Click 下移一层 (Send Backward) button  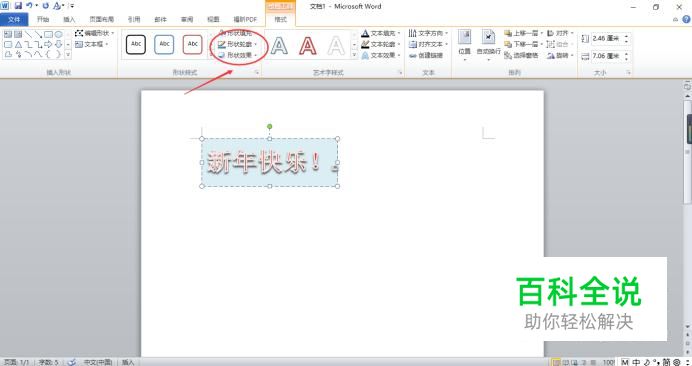[524, 44]
